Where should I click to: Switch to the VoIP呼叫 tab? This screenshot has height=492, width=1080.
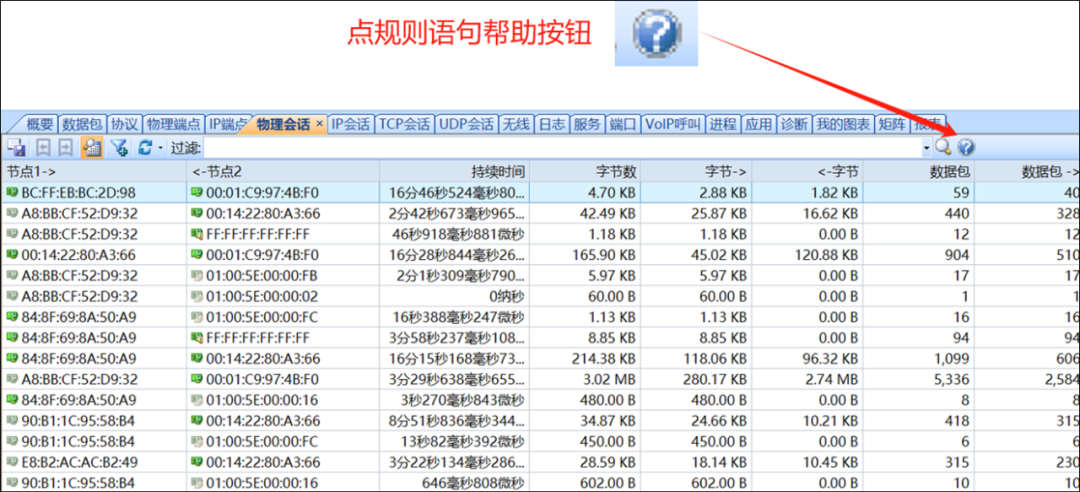point(673,125)
